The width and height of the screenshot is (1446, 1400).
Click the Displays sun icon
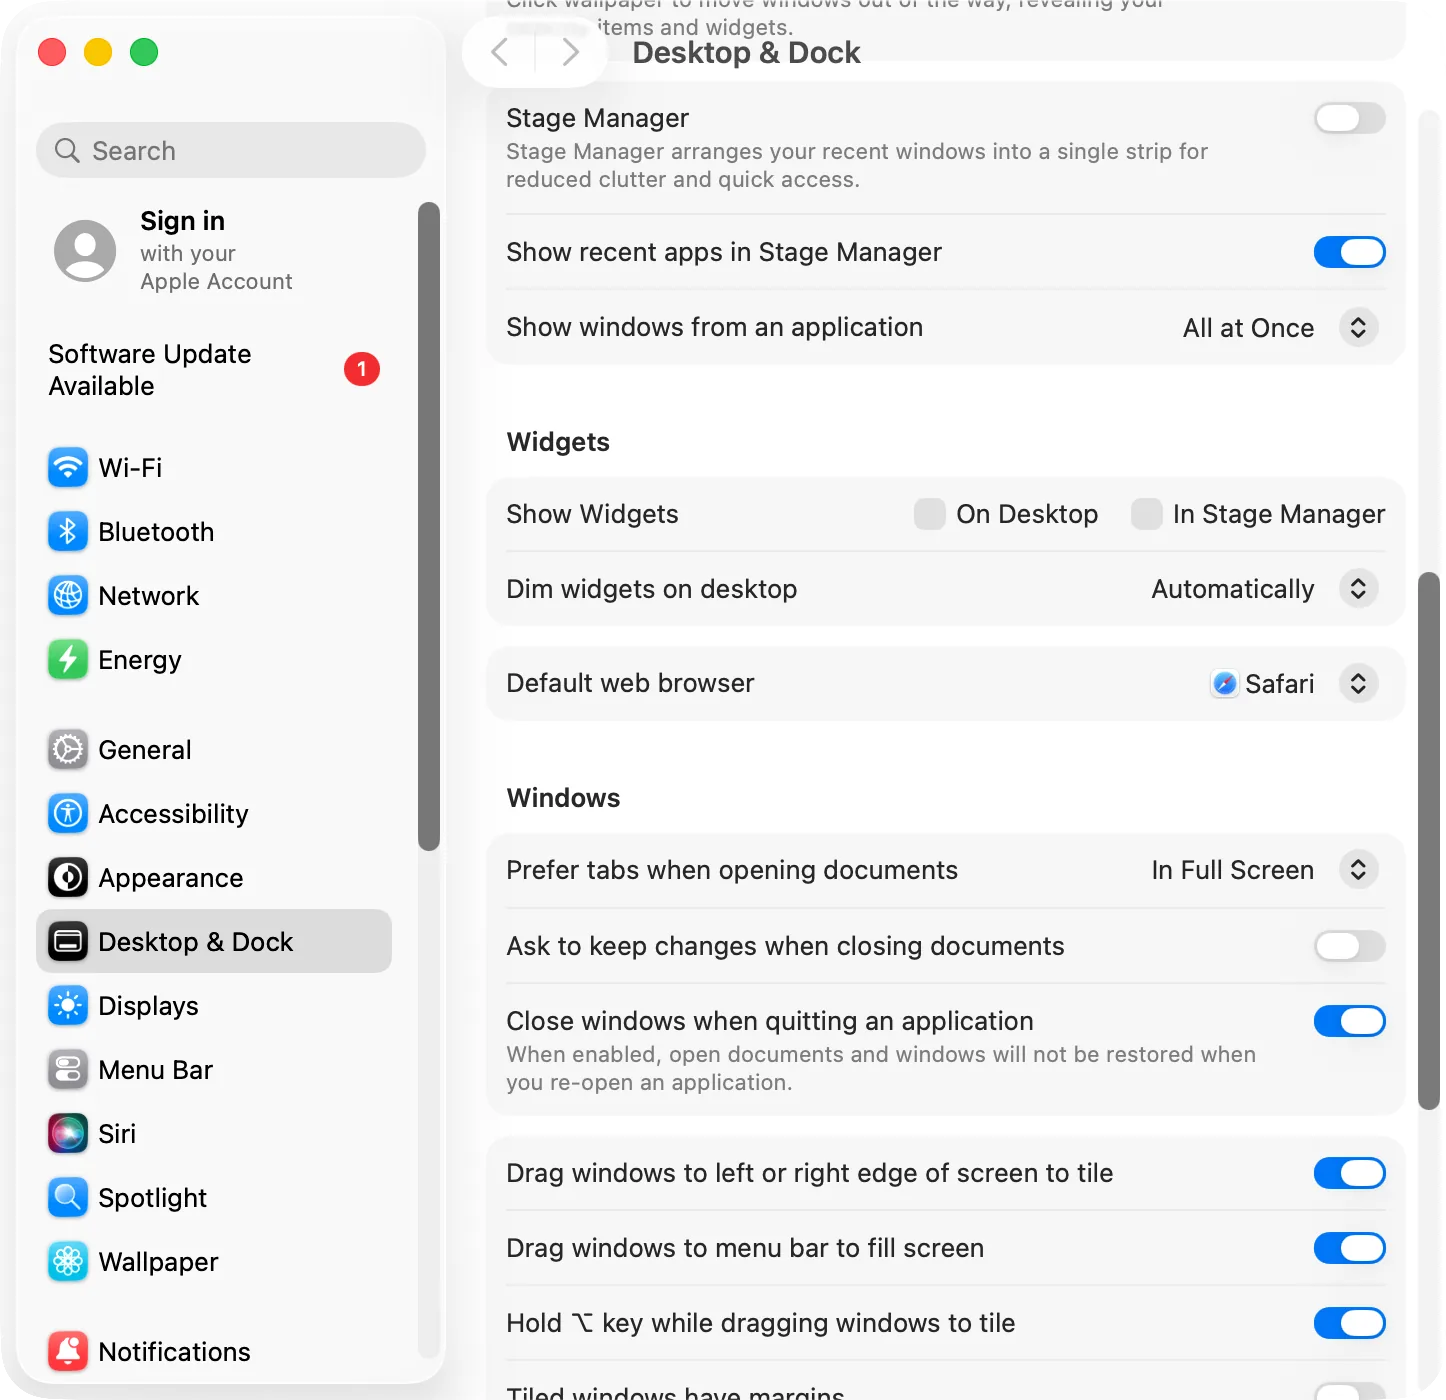68,1005
